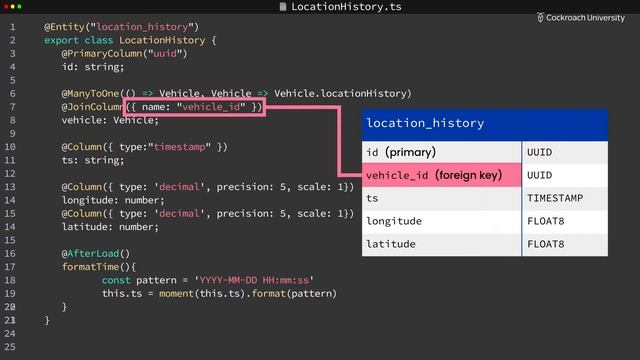Click the 'ts' table cell

[x=442, y=198]
